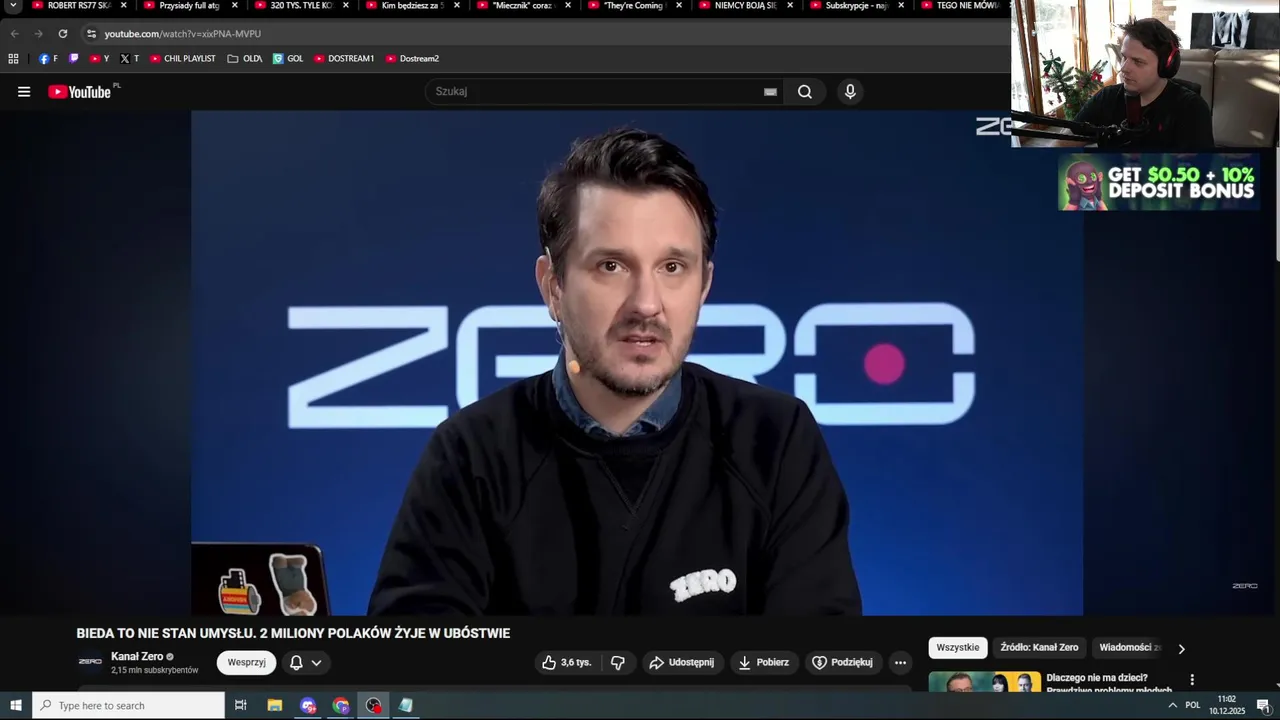Image resolution: width=1280 pixels, height=720 pixels.
Task: Show hidden system tray icons
Action: (1172, 706)
